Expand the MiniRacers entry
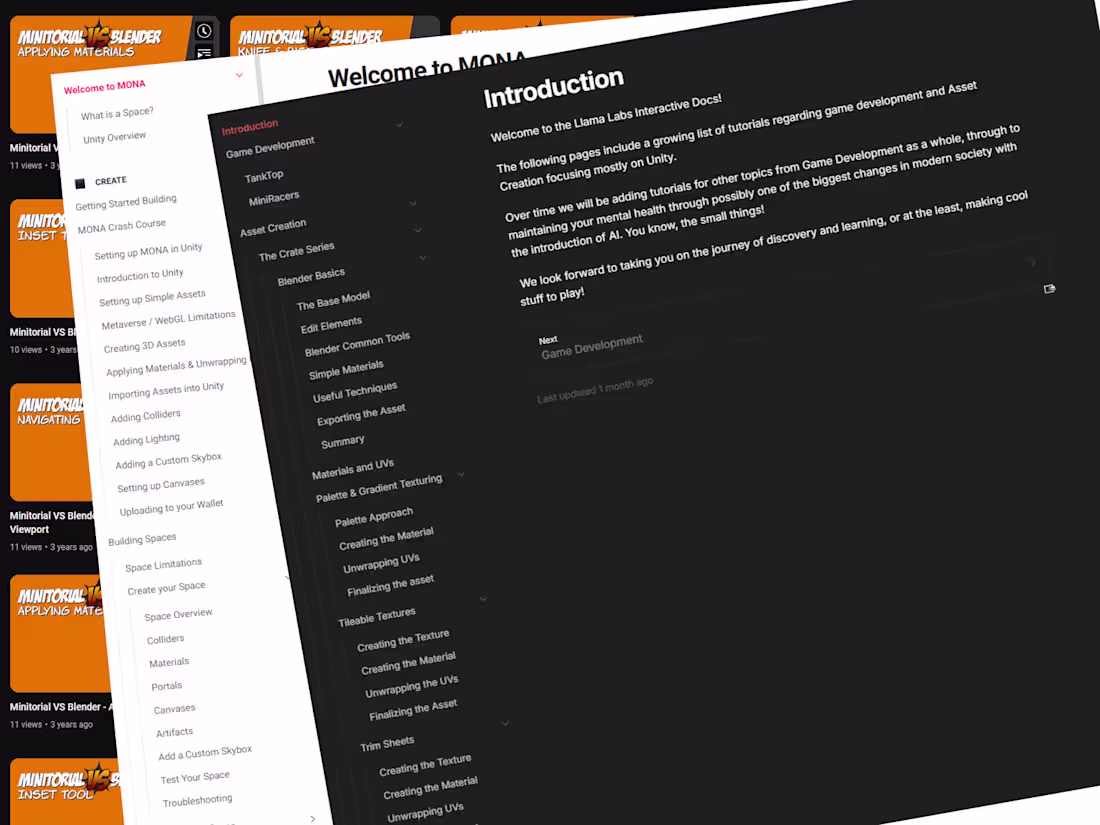 click(x=411, y=202)
